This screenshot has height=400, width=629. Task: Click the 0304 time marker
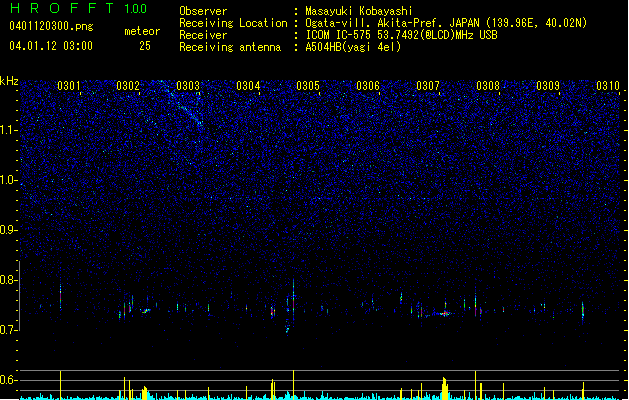click(x=248, y=86)
